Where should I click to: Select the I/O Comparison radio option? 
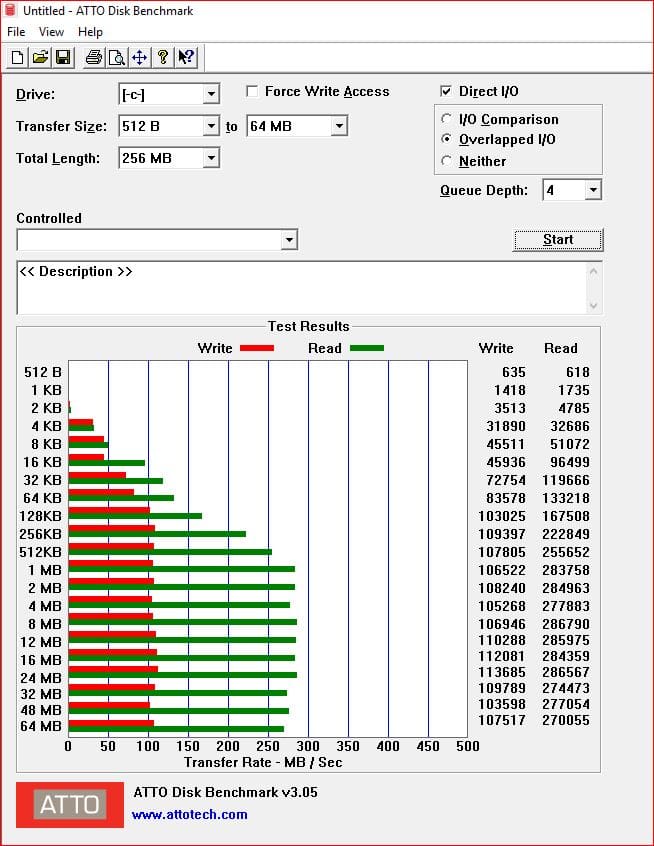coord(446,118)
